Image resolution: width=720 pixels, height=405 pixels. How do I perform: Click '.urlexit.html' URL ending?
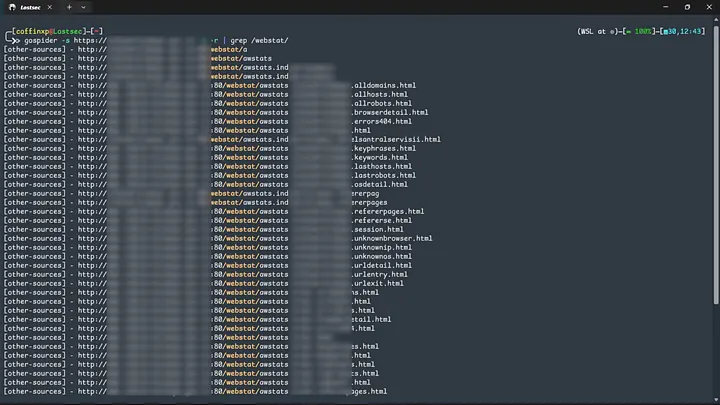377,283
